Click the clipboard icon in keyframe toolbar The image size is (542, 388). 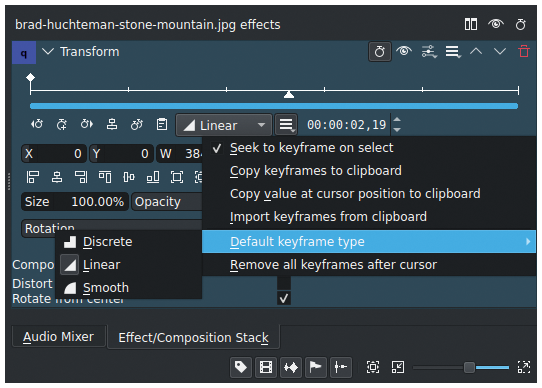pos(162,124)
